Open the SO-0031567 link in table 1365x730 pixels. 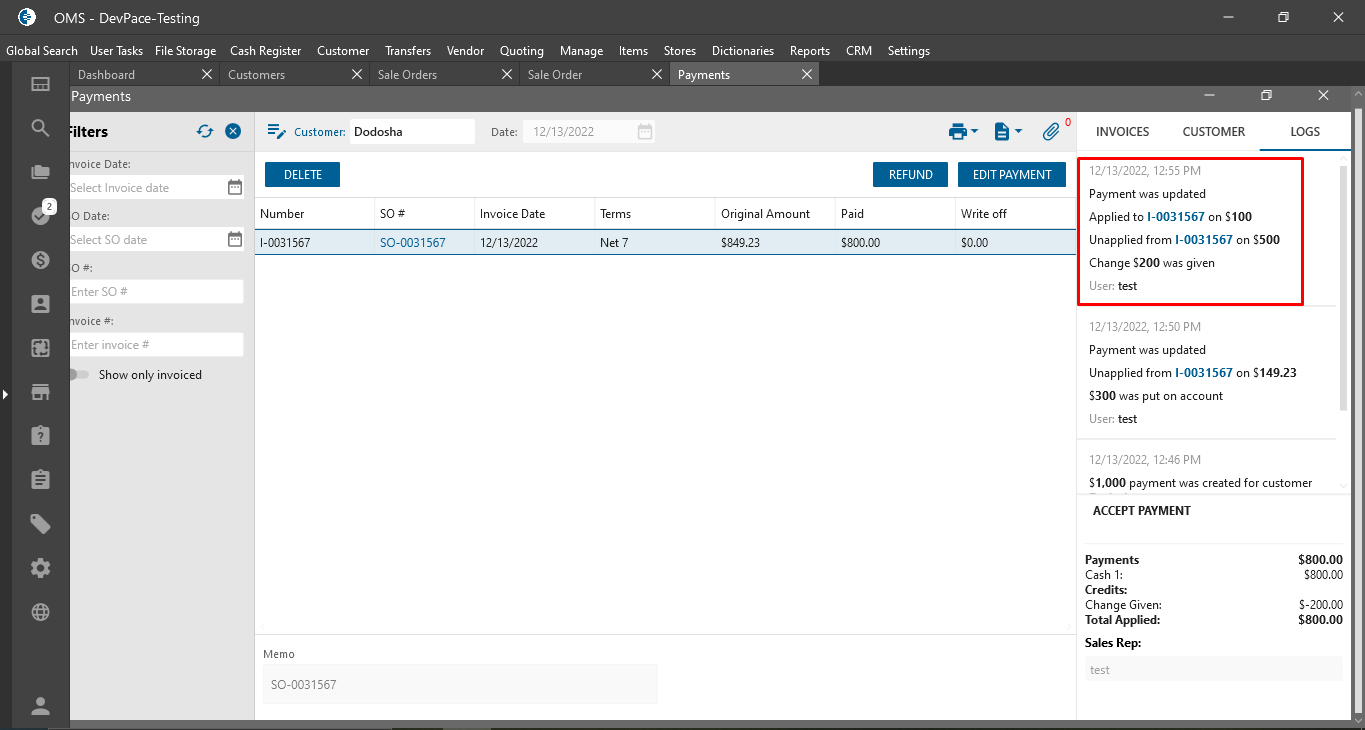click(x=412, y=242)
